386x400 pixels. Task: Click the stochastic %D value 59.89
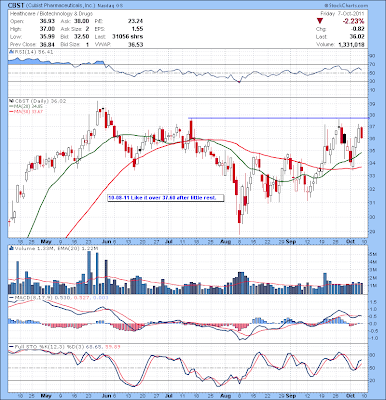point(112,347)
